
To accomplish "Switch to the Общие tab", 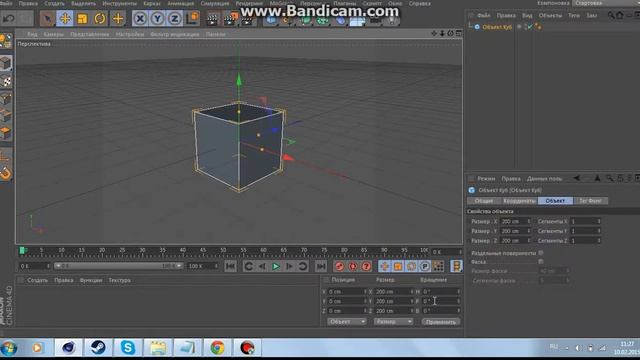I will (484, 201).
